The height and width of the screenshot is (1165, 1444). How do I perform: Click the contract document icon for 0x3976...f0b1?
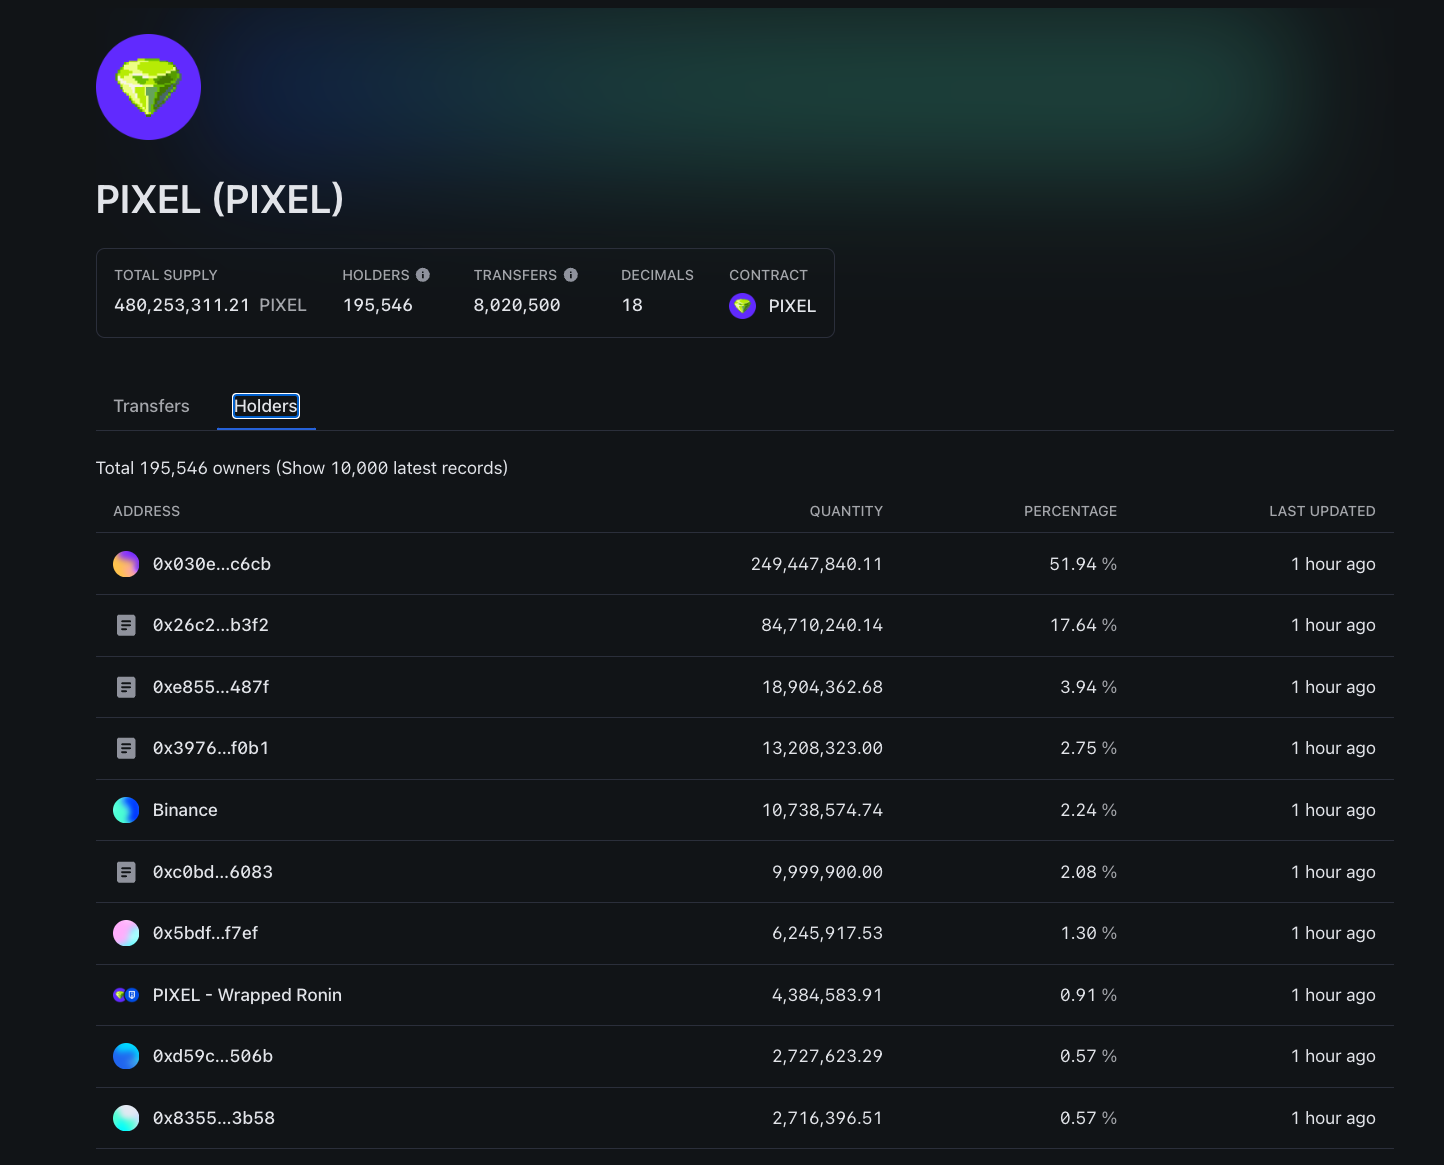click(126, 748)
